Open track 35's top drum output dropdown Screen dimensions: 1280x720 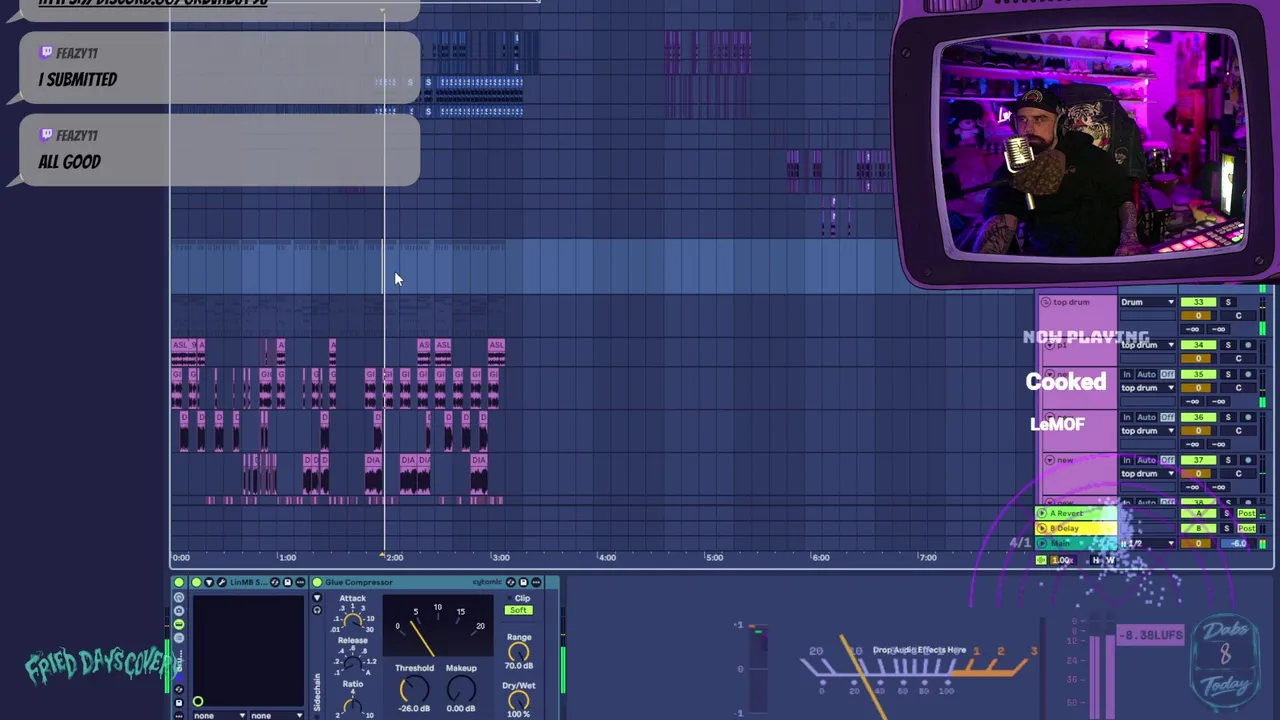tap(1148, 388)
